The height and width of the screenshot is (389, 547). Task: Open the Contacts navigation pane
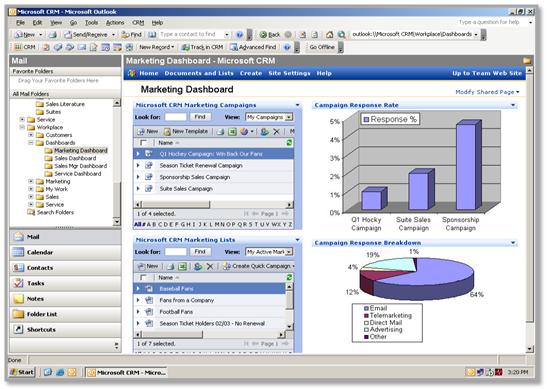pos(66,268)
